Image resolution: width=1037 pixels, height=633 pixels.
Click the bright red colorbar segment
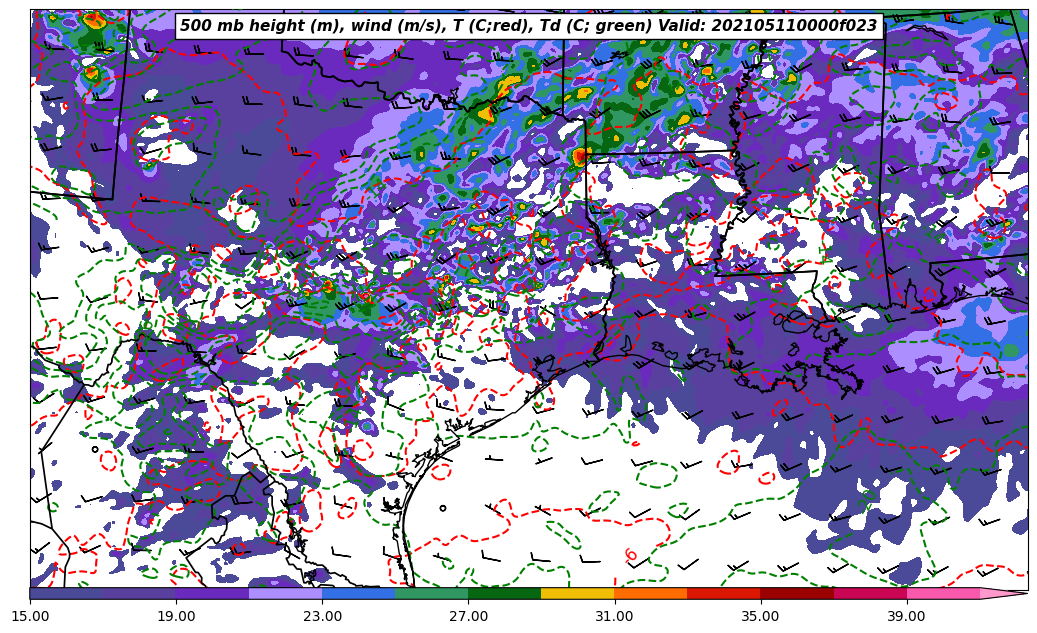(723, 593)
